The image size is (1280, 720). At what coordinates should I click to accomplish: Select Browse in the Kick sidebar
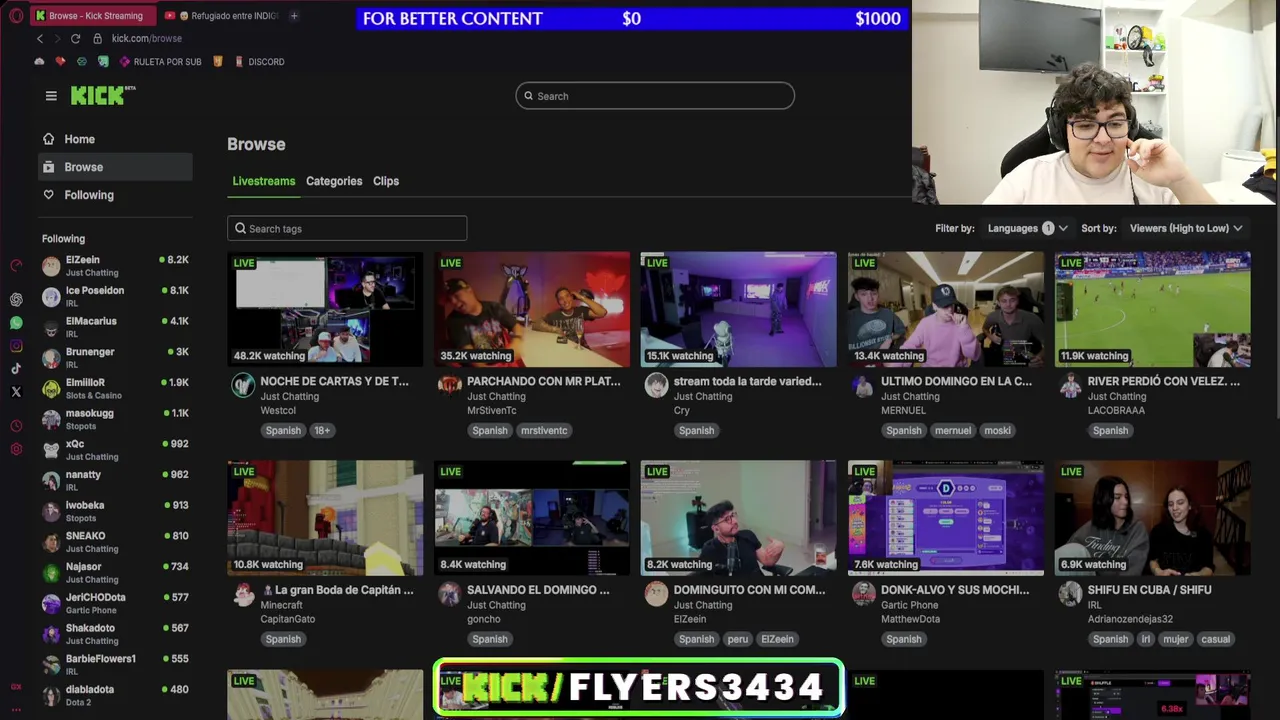pyautogui.click(x=115, y=167)
